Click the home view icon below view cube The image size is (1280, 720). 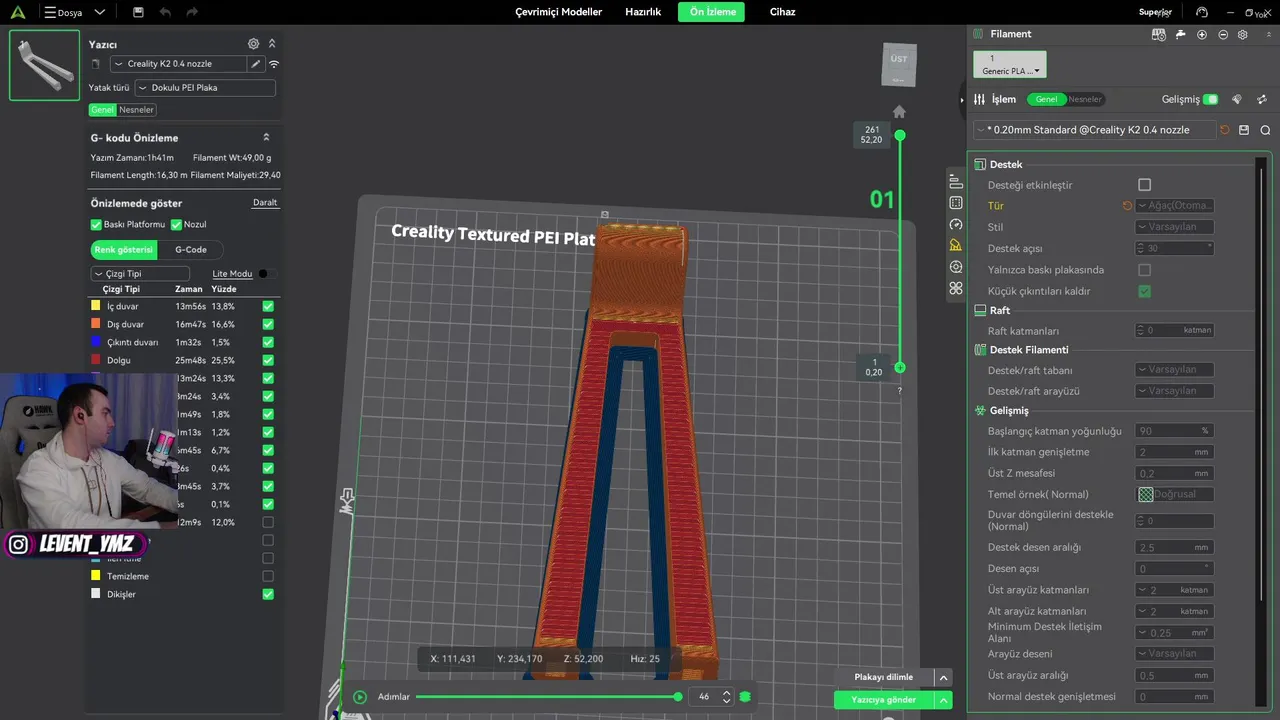(899, 112)
